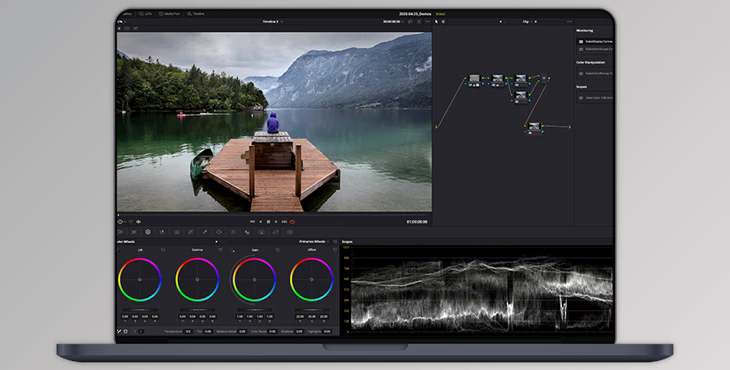The image size is (730, 370).
Task: Open the 3D stereoscopic palette
Action: point(290,232)
